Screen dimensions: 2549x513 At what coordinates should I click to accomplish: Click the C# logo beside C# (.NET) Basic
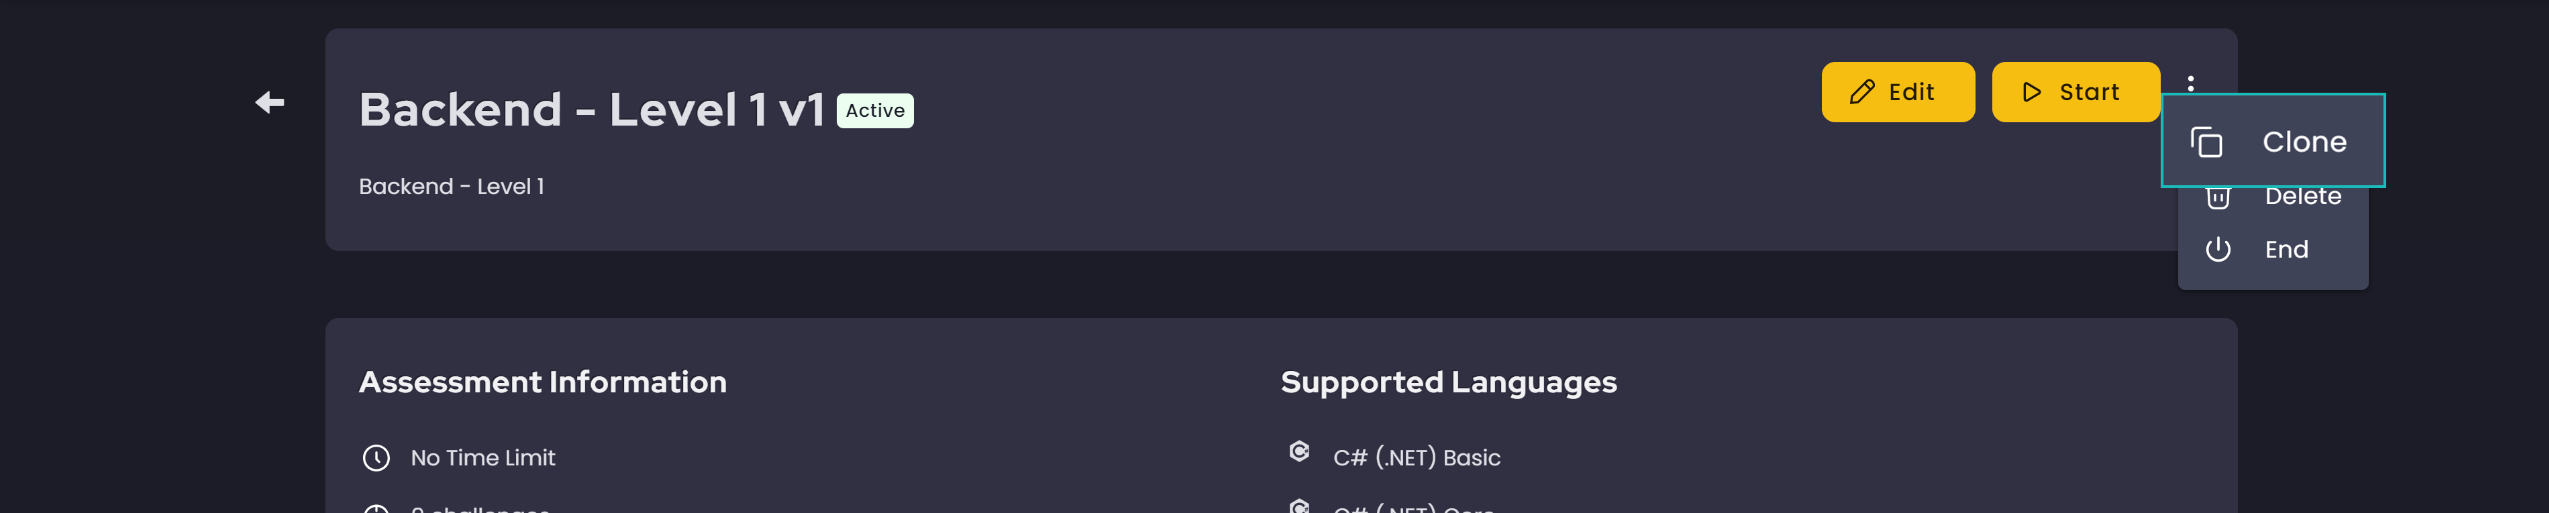point(1299,452)
